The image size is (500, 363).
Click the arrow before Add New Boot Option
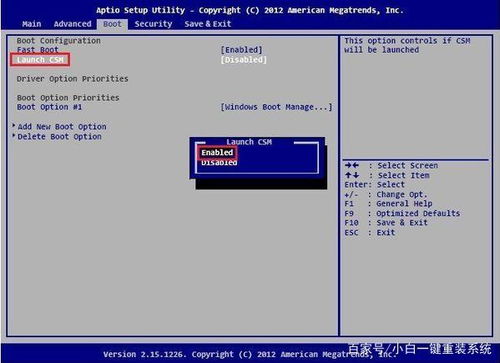coord(14,126)
